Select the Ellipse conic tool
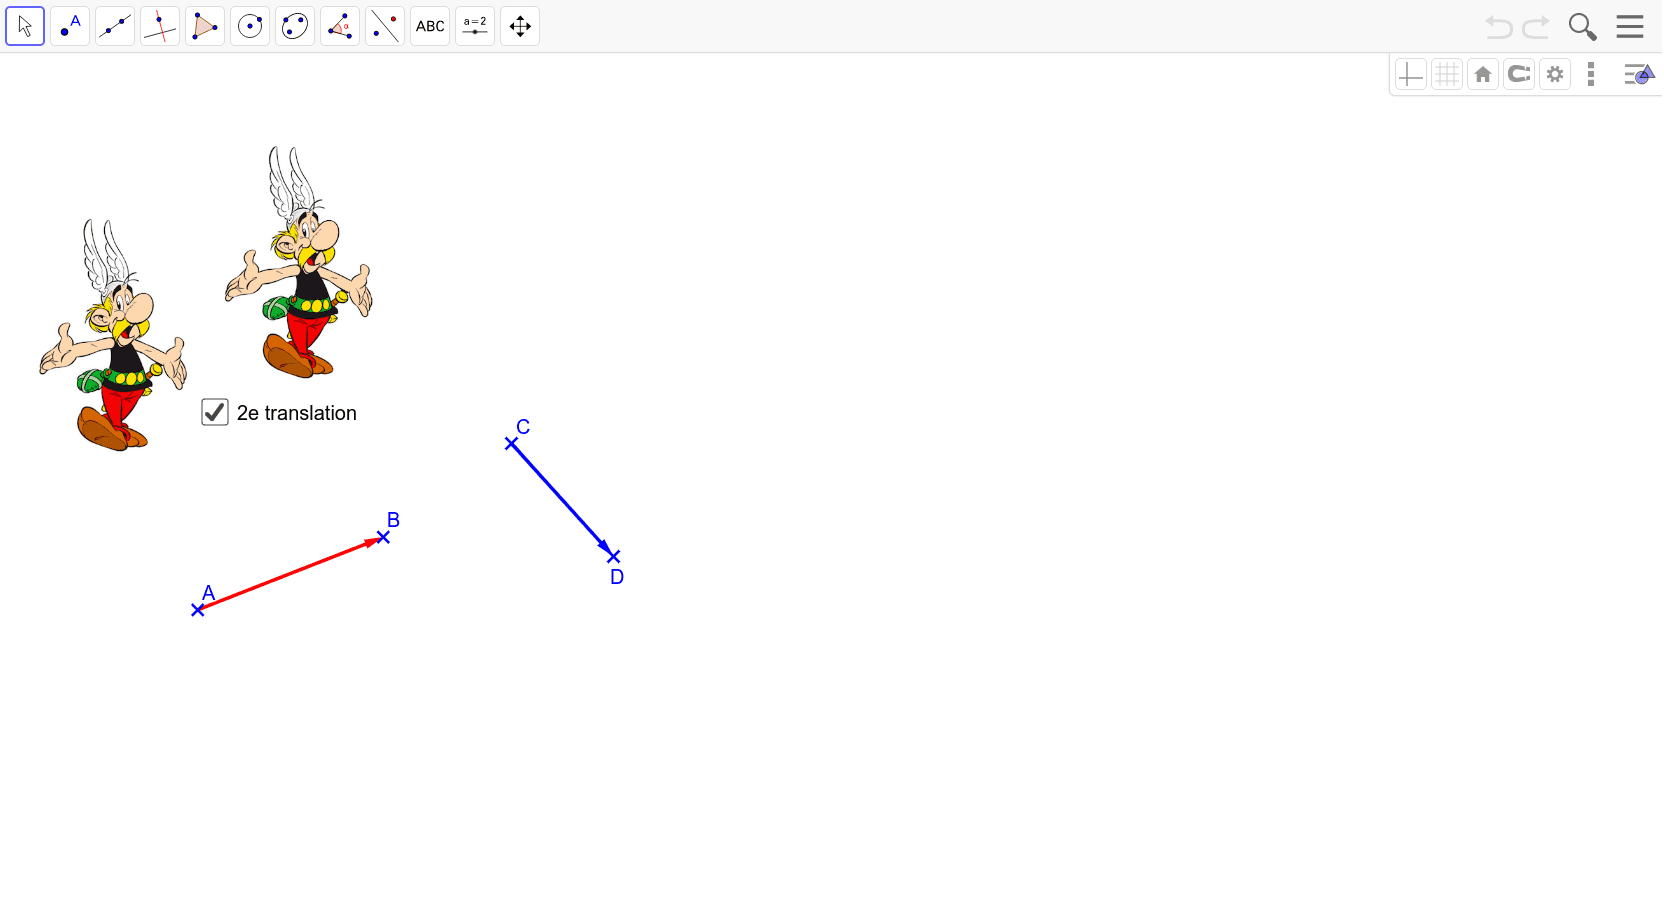Viewport: 1664px width, 918px height. (295, 26)
